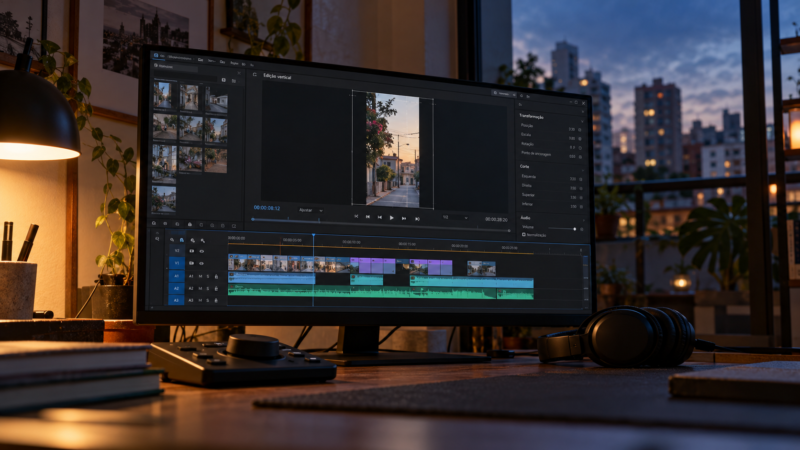The height and width of the screenshot is (450, 800).
Task: Reset the Inferior crop value
Action: pyautogui.click(x=581, y=207)
